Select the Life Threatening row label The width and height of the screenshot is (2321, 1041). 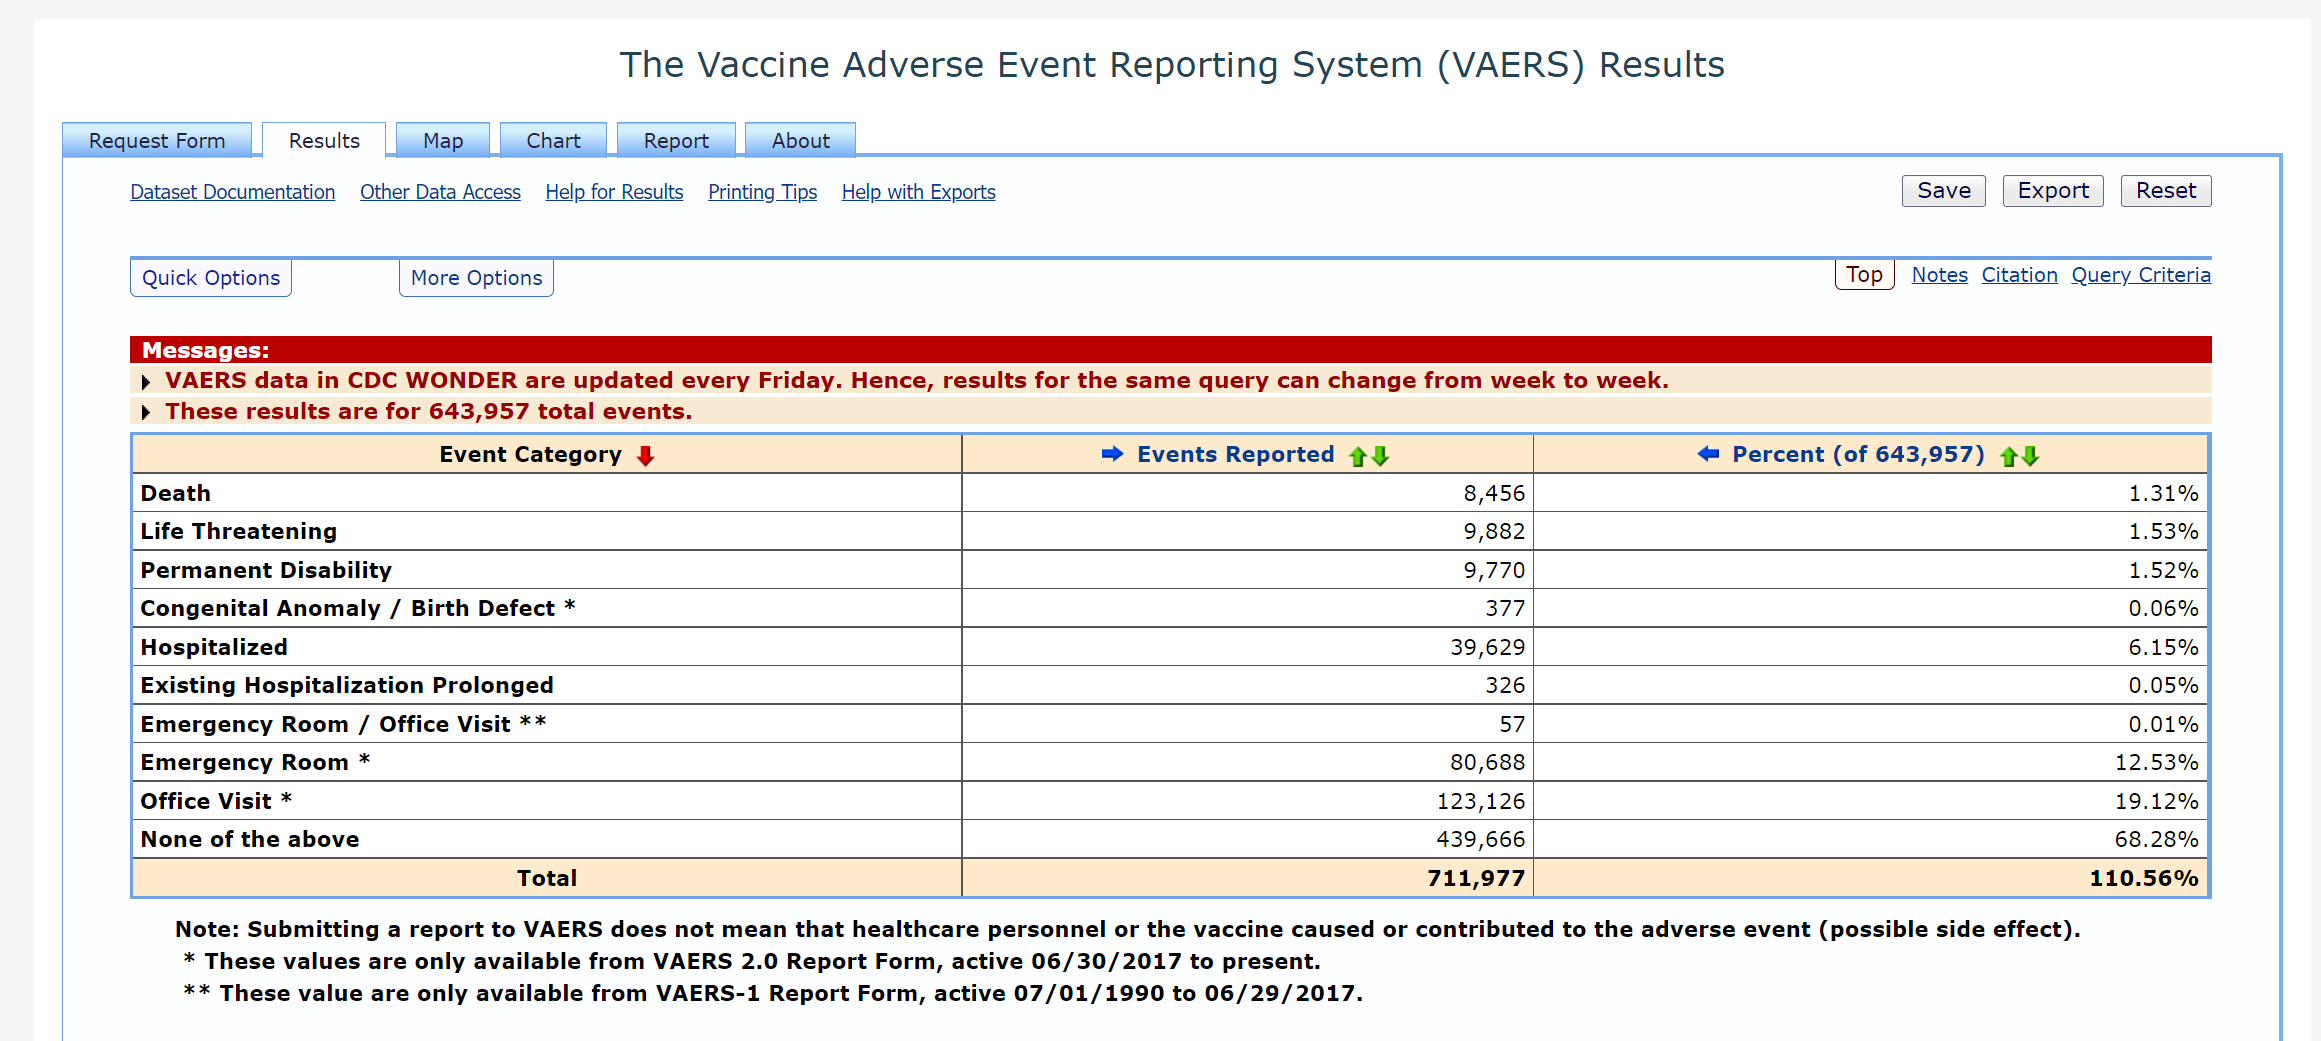(239, 531)
